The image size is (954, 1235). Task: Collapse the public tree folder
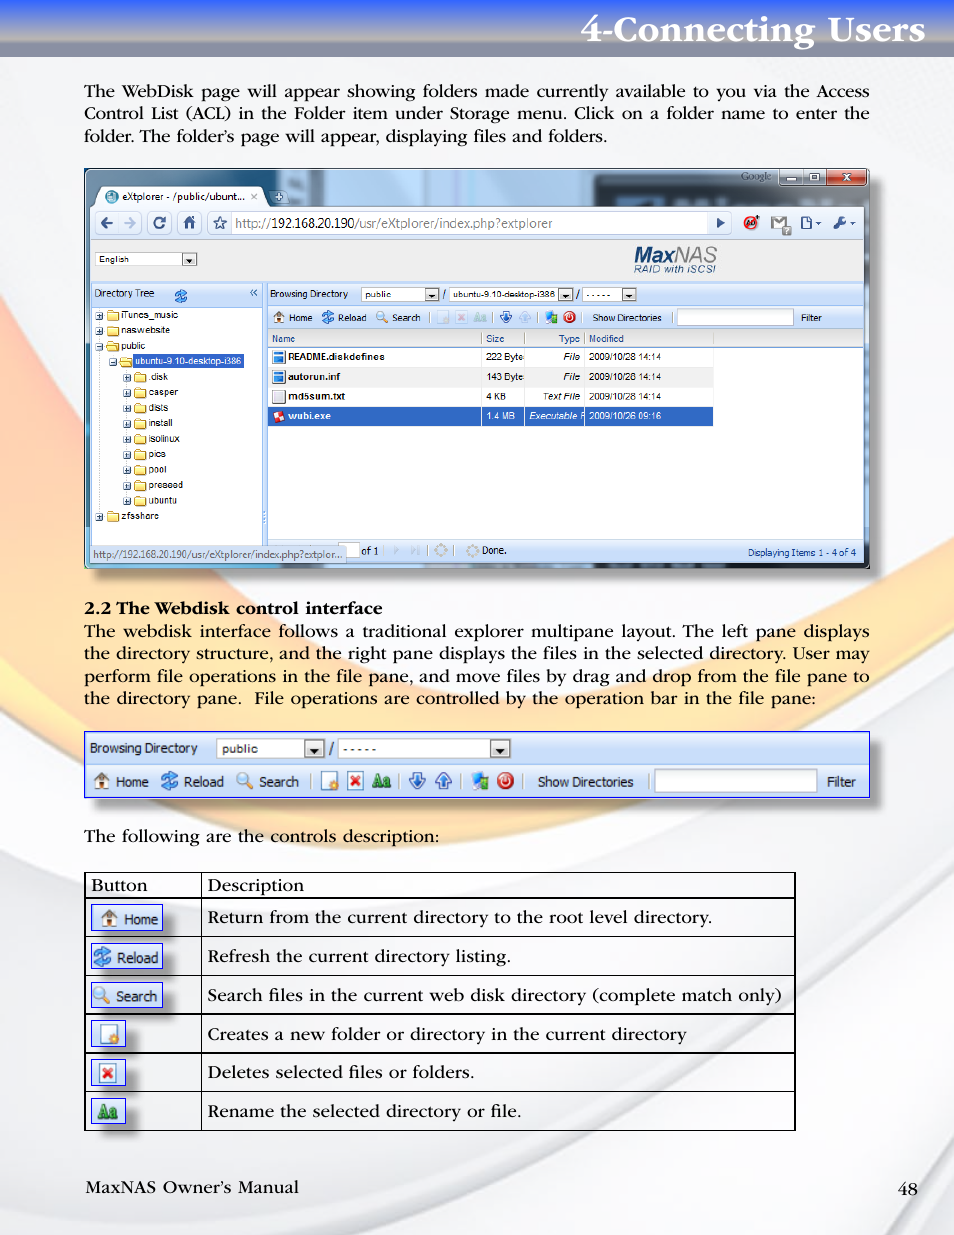[x=100, y=346]
